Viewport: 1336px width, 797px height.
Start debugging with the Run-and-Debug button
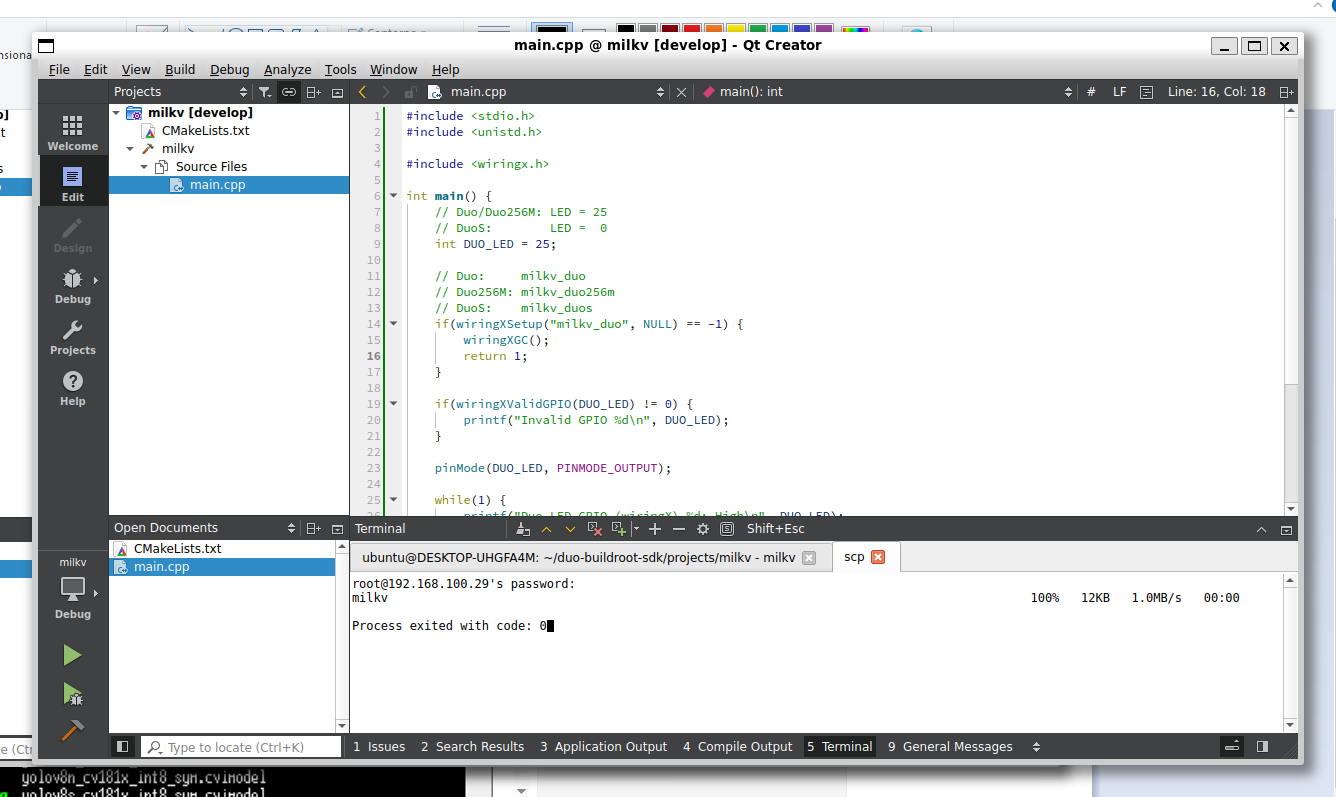(x=72, y=693)
